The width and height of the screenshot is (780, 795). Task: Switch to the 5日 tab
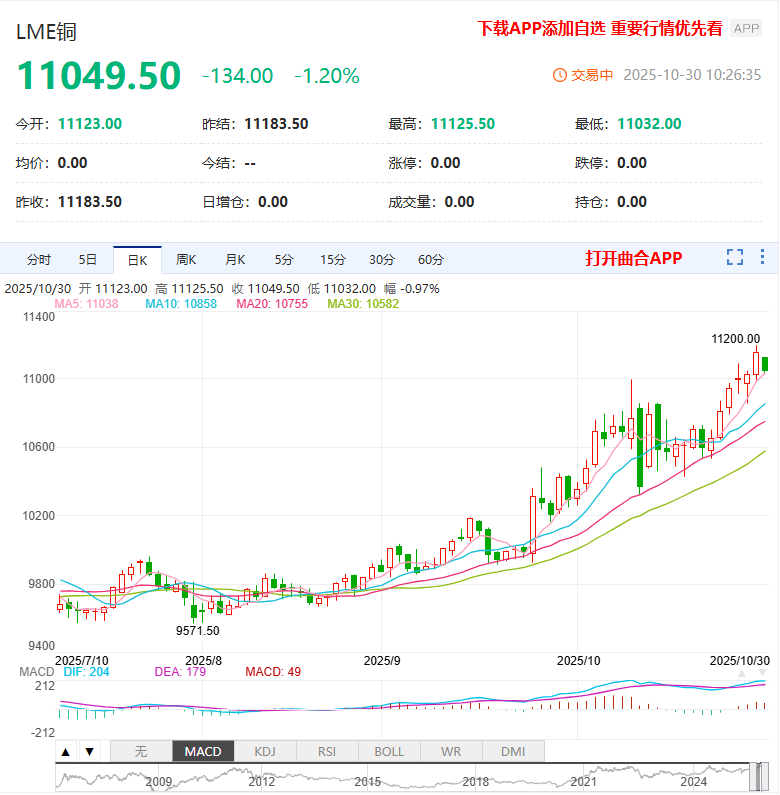pyautogui.click(x=88, y=260)
